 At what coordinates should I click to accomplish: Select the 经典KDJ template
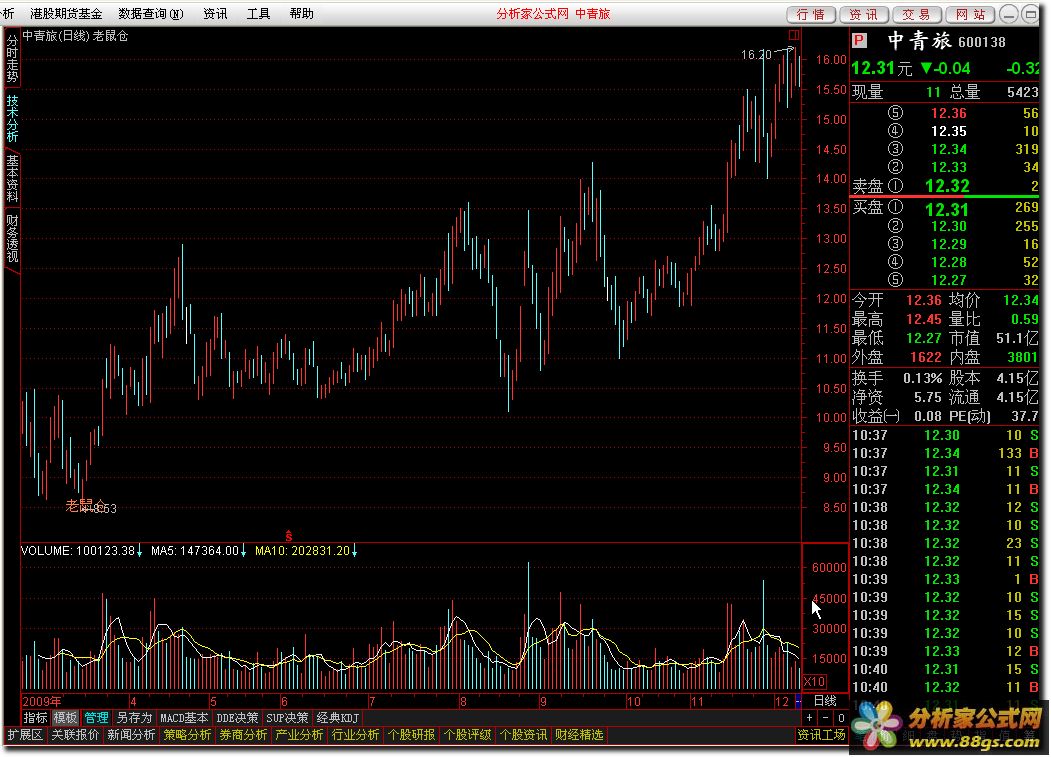[338, 718]
